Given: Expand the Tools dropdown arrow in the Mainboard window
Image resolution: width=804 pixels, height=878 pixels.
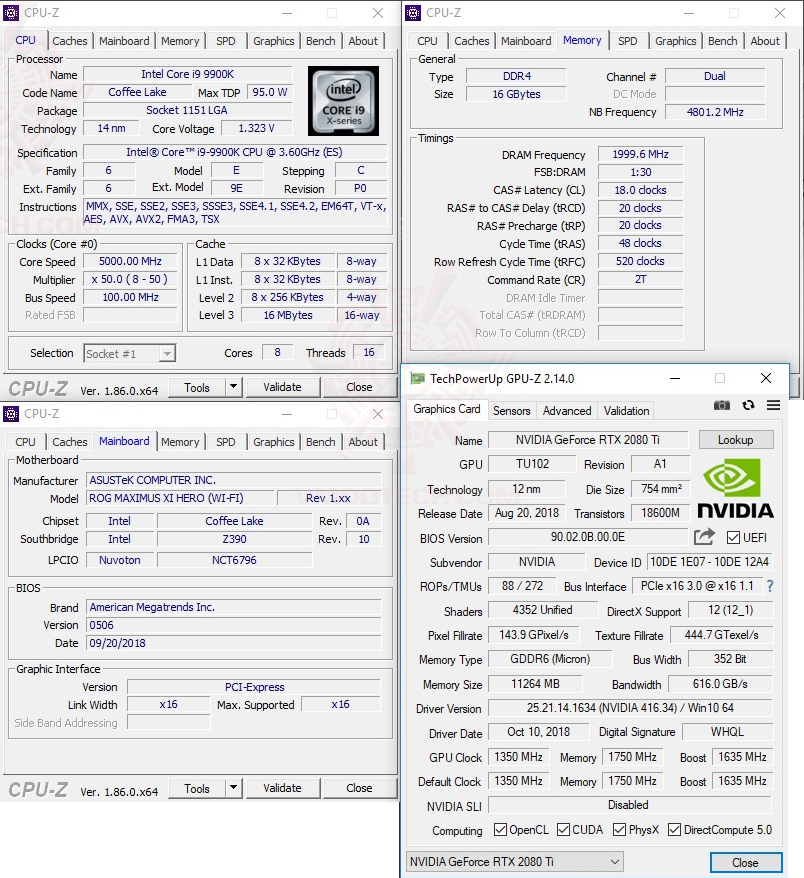Looking at the screenshot, I should pyautogui.click(x=233, y=788).
